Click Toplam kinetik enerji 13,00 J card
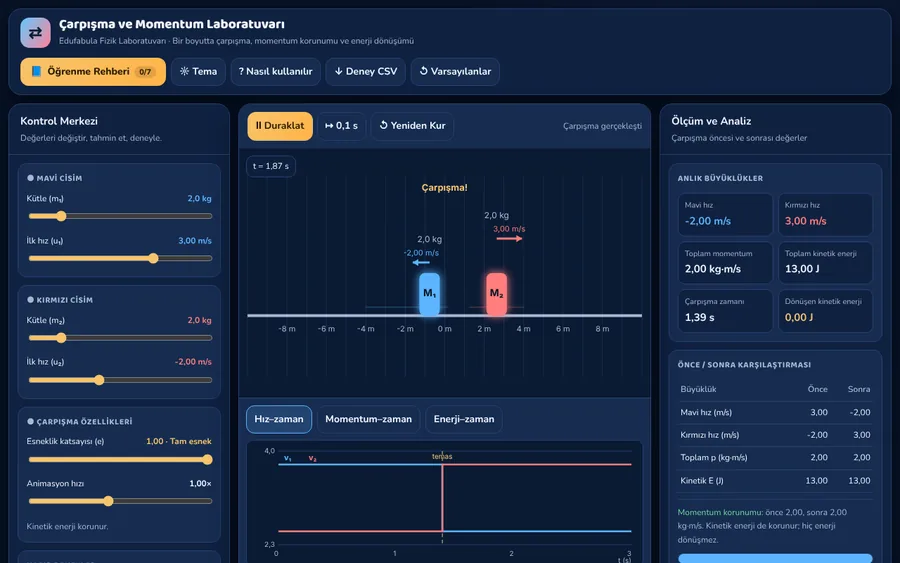900x563 pixels. click(825, 262)
